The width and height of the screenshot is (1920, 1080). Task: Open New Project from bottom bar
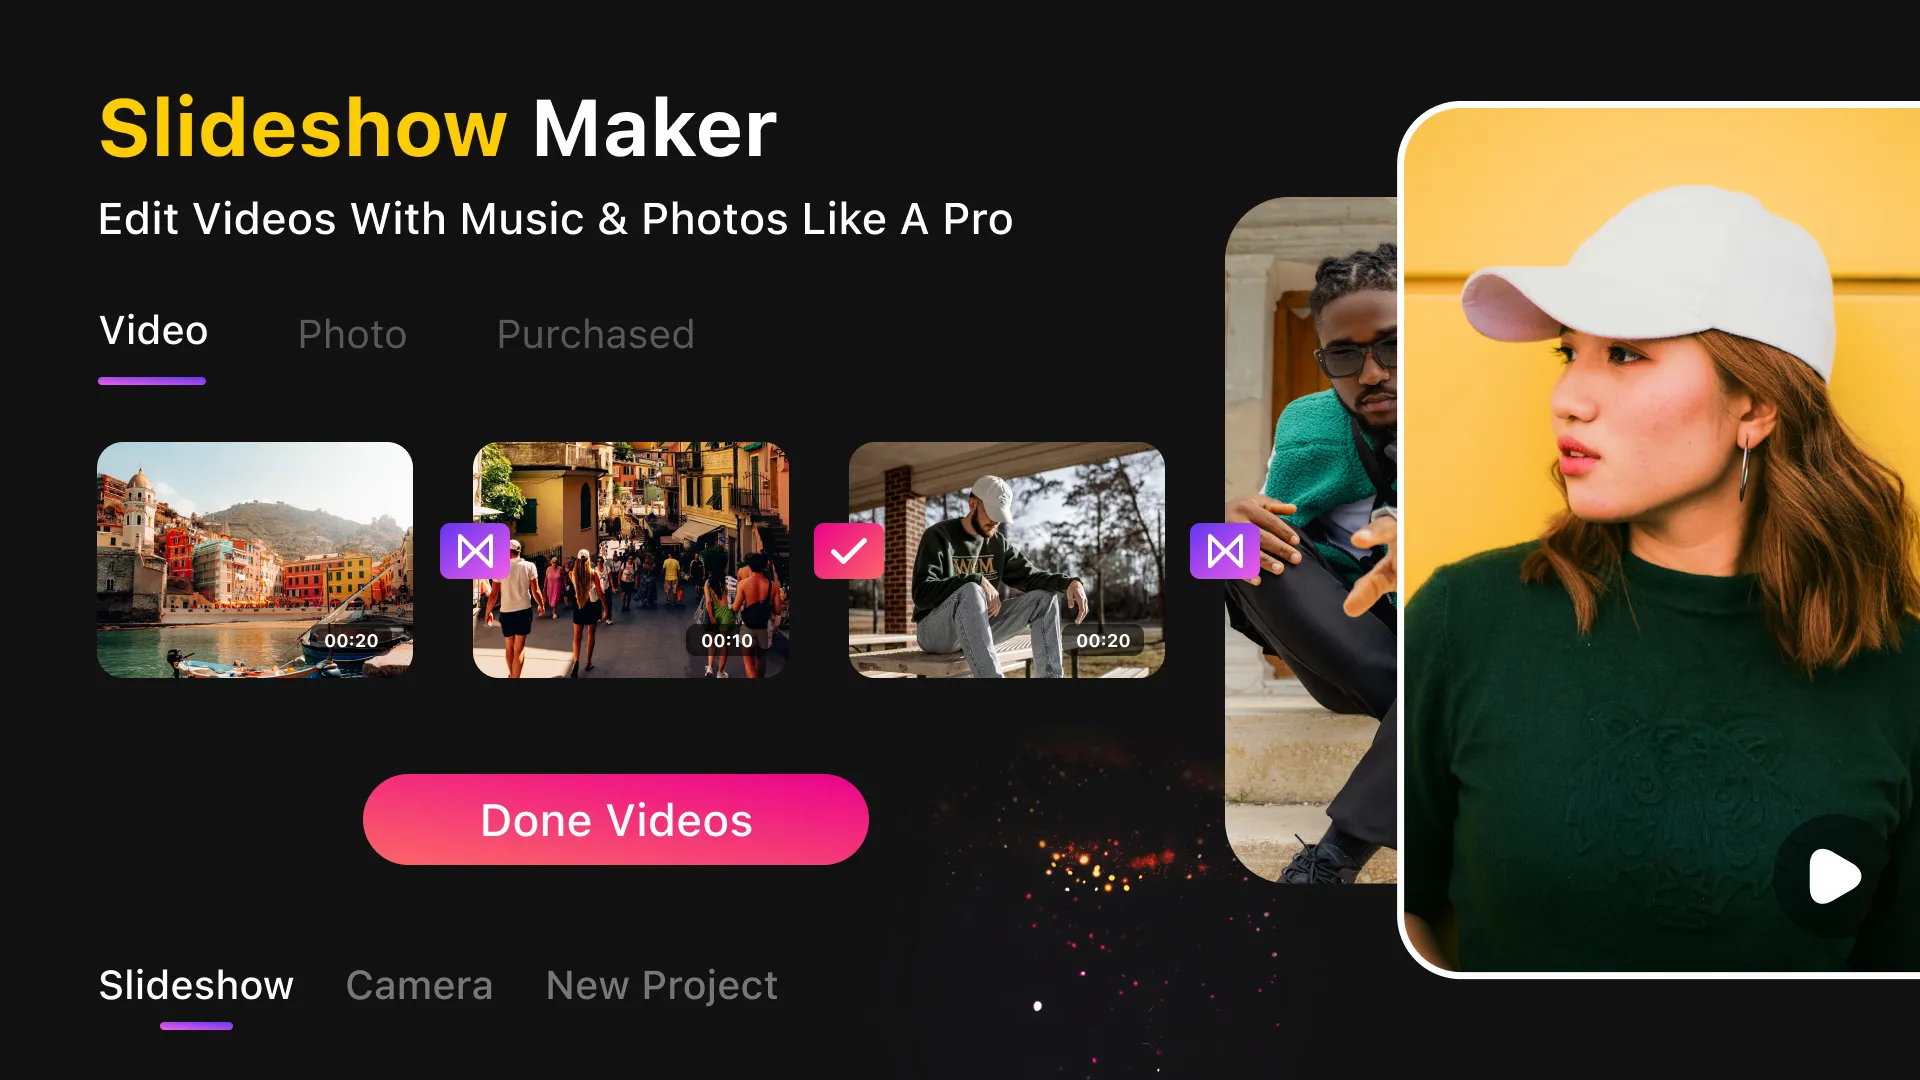pos(661,986)
